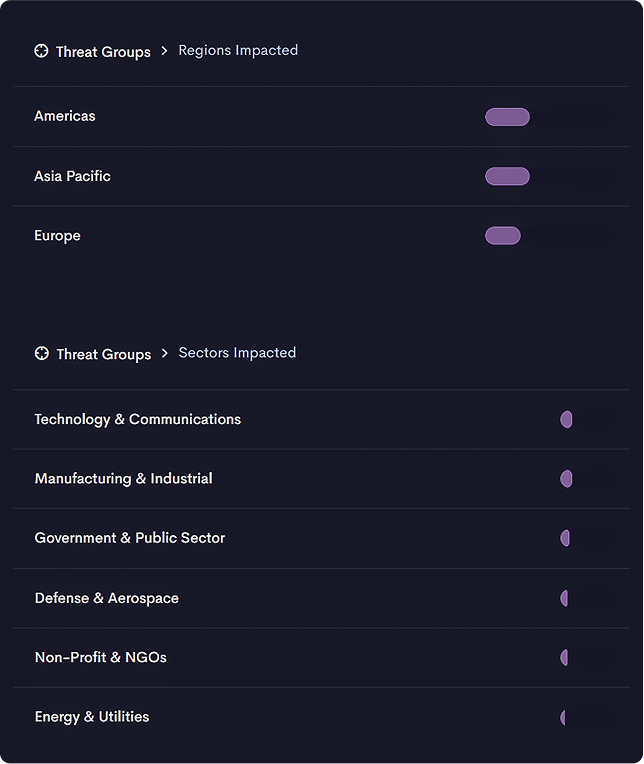Click the Asia Pacific purple bar indicator
Image resolution: width=644 pixels, height=764 pixels.
(507, 176)
